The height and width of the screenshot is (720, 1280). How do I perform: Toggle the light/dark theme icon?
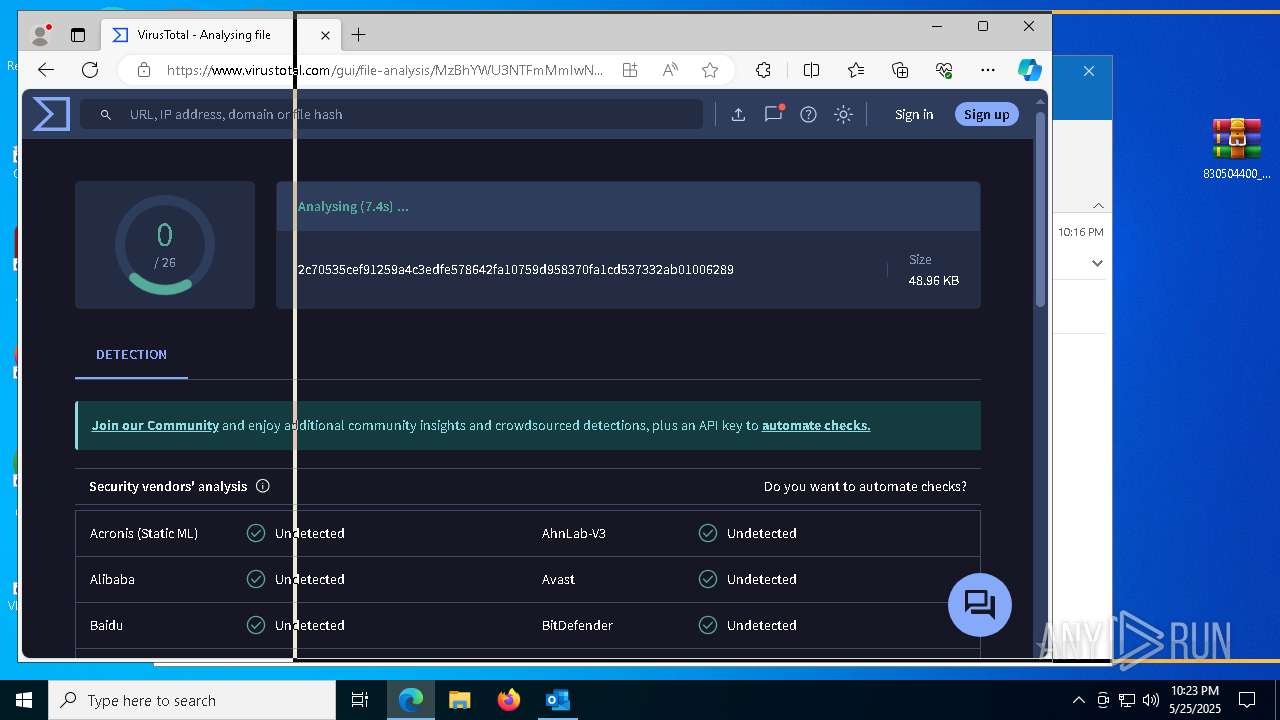point(843,114)
